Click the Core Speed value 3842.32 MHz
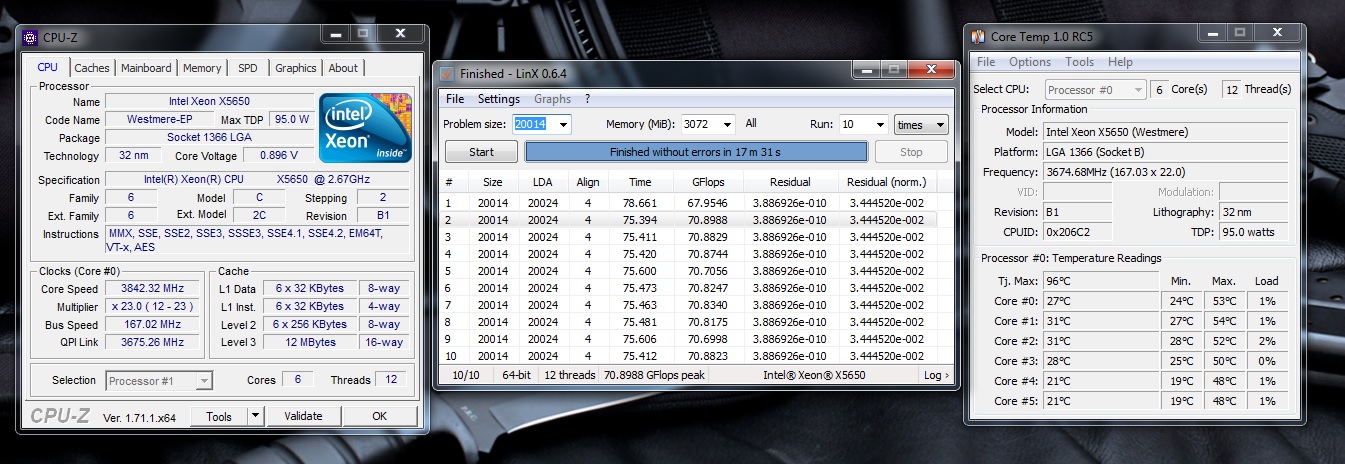Viewport: 1345px width, 464px height. [153, 289]
